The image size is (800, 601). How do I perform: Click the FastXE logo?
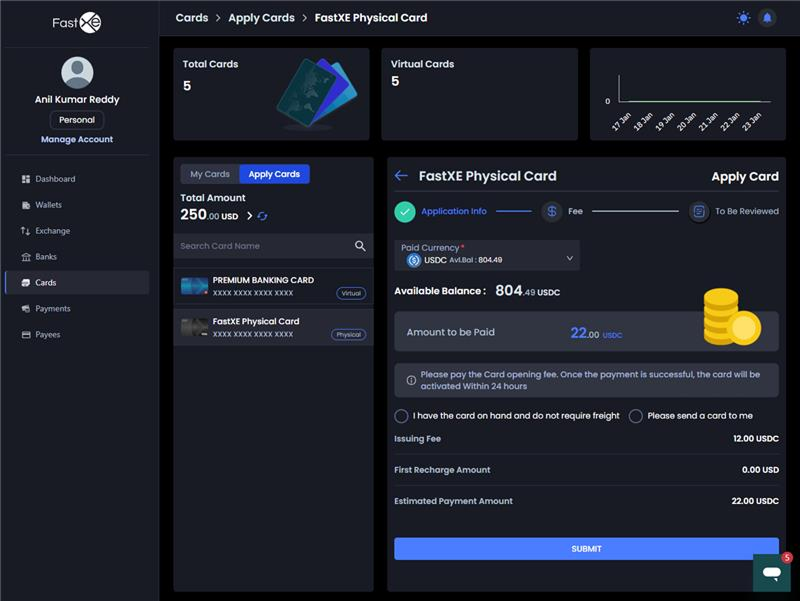(77, 22)
